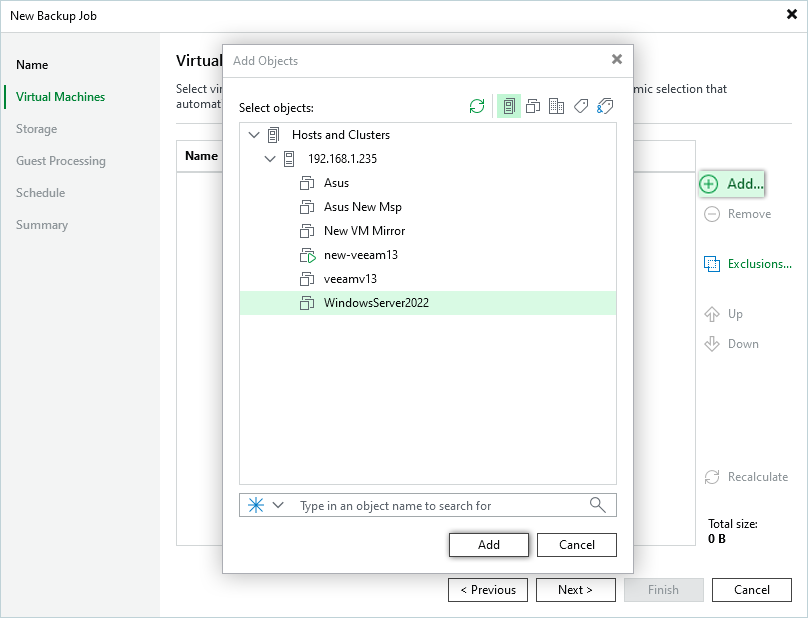Close the Add Objects dialog
Screen dimensions: 808x618
point(617,59)
